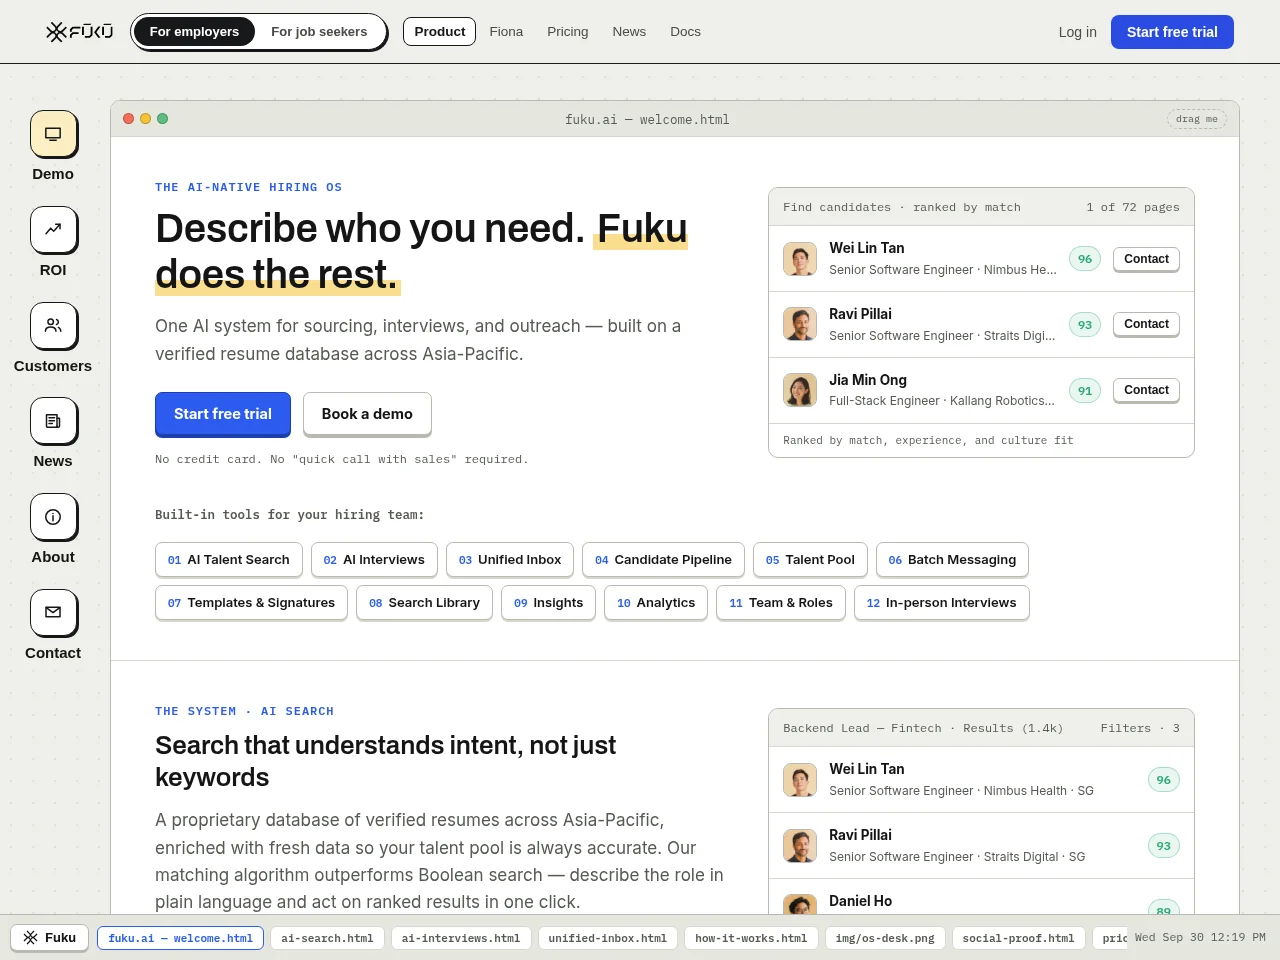Select the Candidate Pipeline chip
Screen dimensions: 1280x960
(663, 560)
